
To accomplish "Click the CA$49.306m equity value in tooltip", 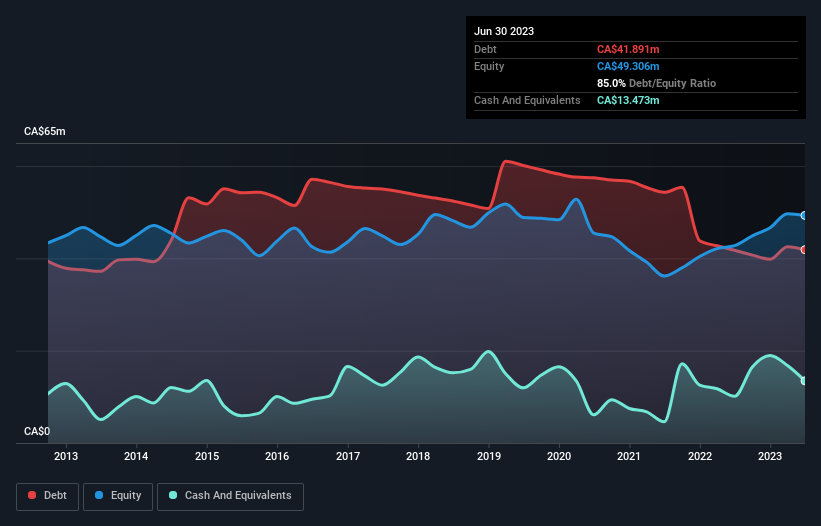I will [628, 66].
